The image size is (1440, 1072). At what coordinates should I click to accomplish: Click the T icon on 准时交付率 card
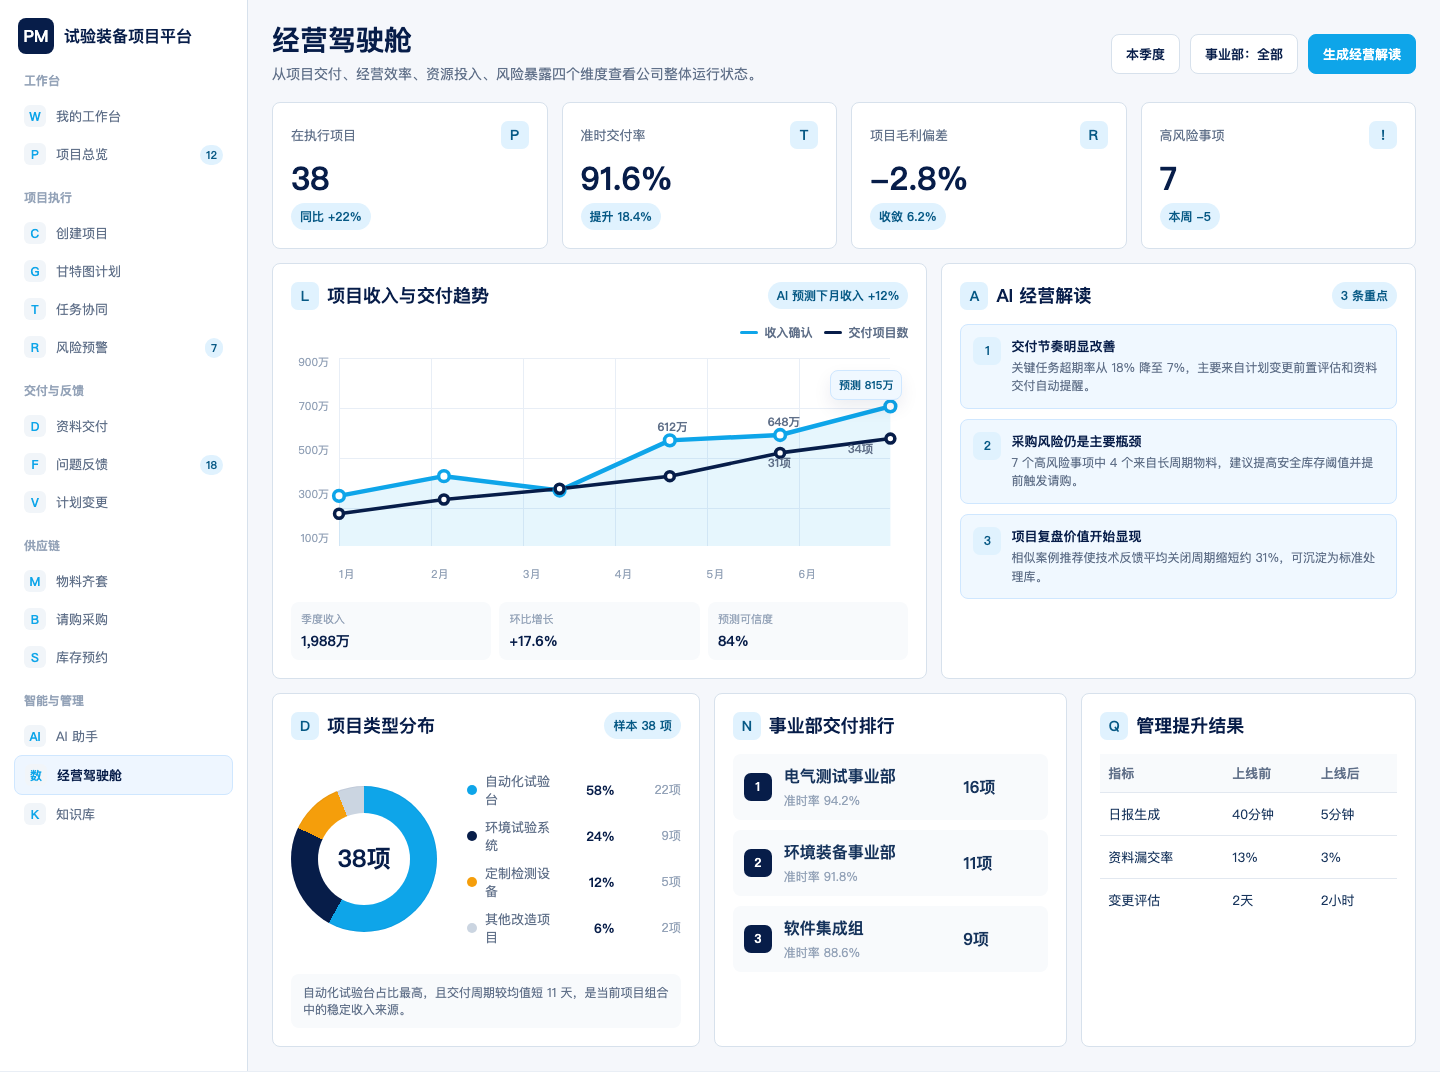point(804,135)
